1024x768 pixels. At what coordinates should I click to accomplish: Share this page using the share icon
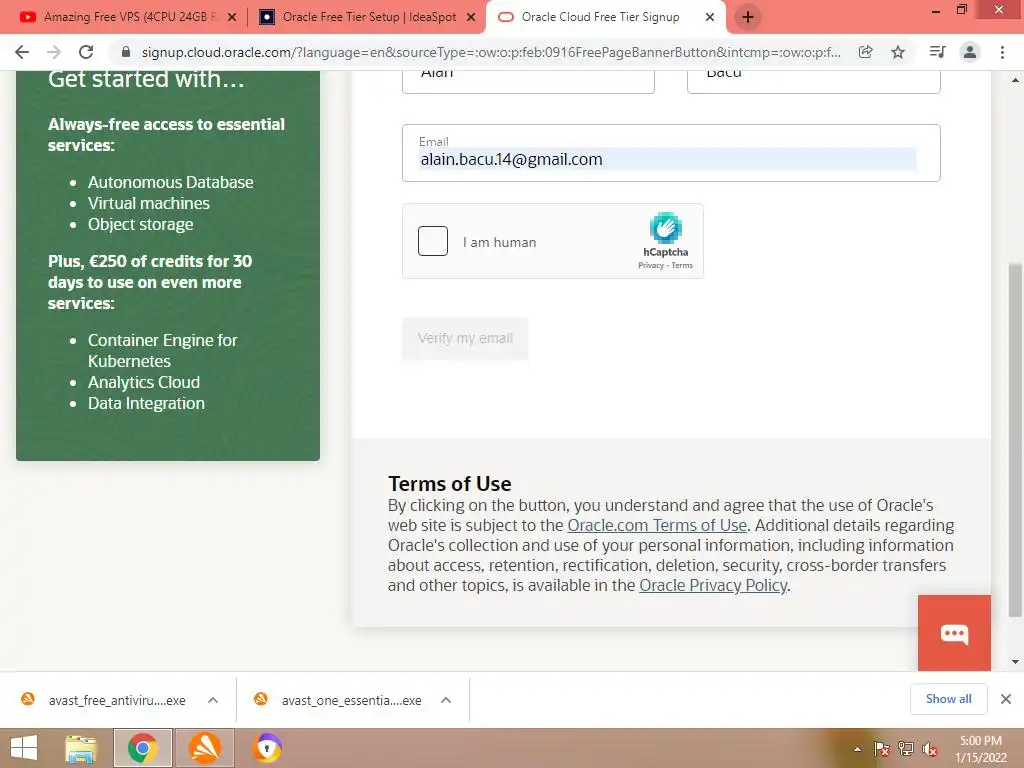[x=865, y=52]
